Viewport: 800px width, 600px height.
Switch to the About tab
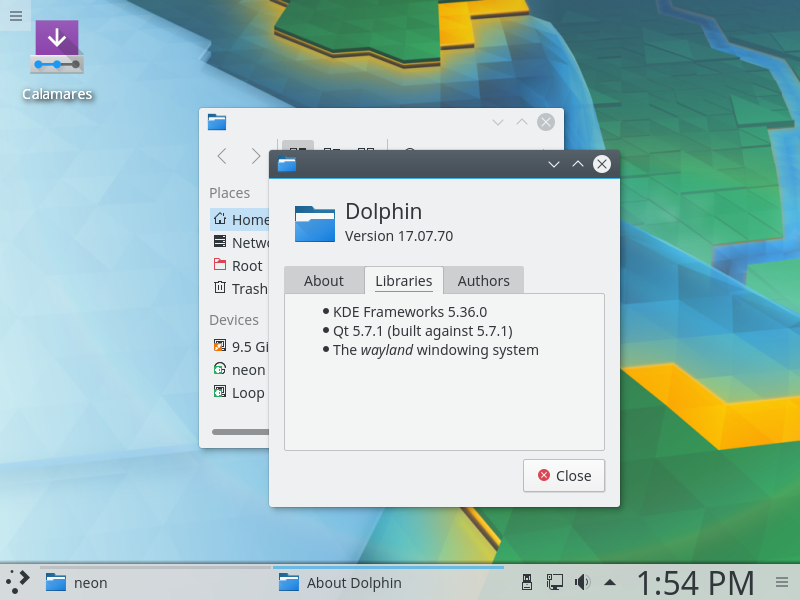click(323, 281)
